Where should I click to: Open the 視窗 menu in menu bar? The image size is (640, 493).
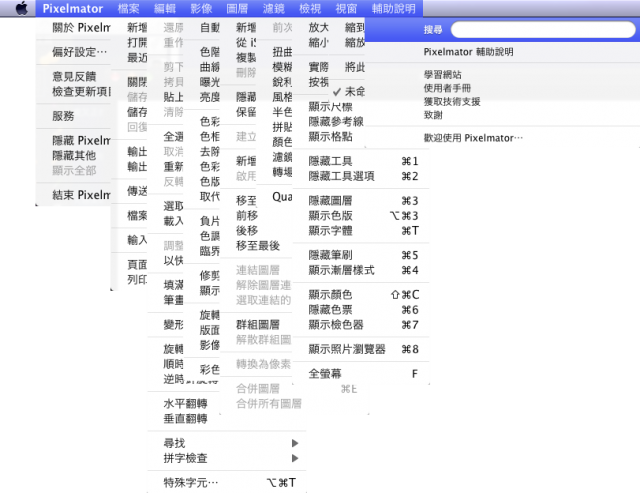(346, 9)
